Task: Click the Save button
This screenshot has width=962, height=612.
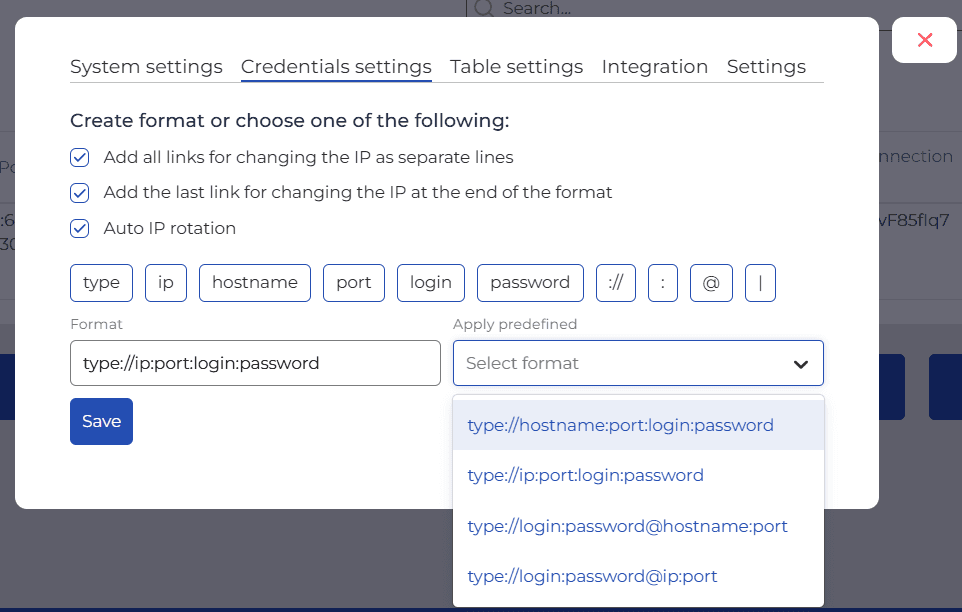Action: [x=101, y=421]
